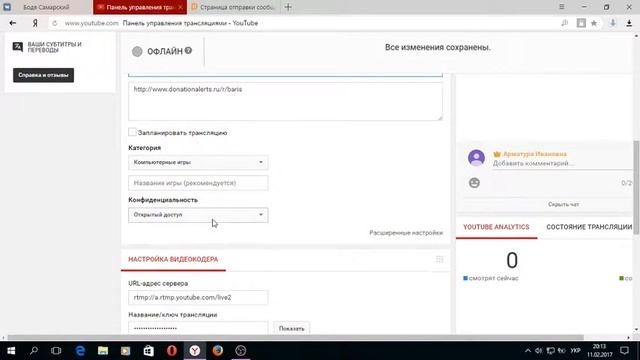The image size is (640, 360).
Task: Click the URL-адрес сервера field
Action: coord(198,298)
